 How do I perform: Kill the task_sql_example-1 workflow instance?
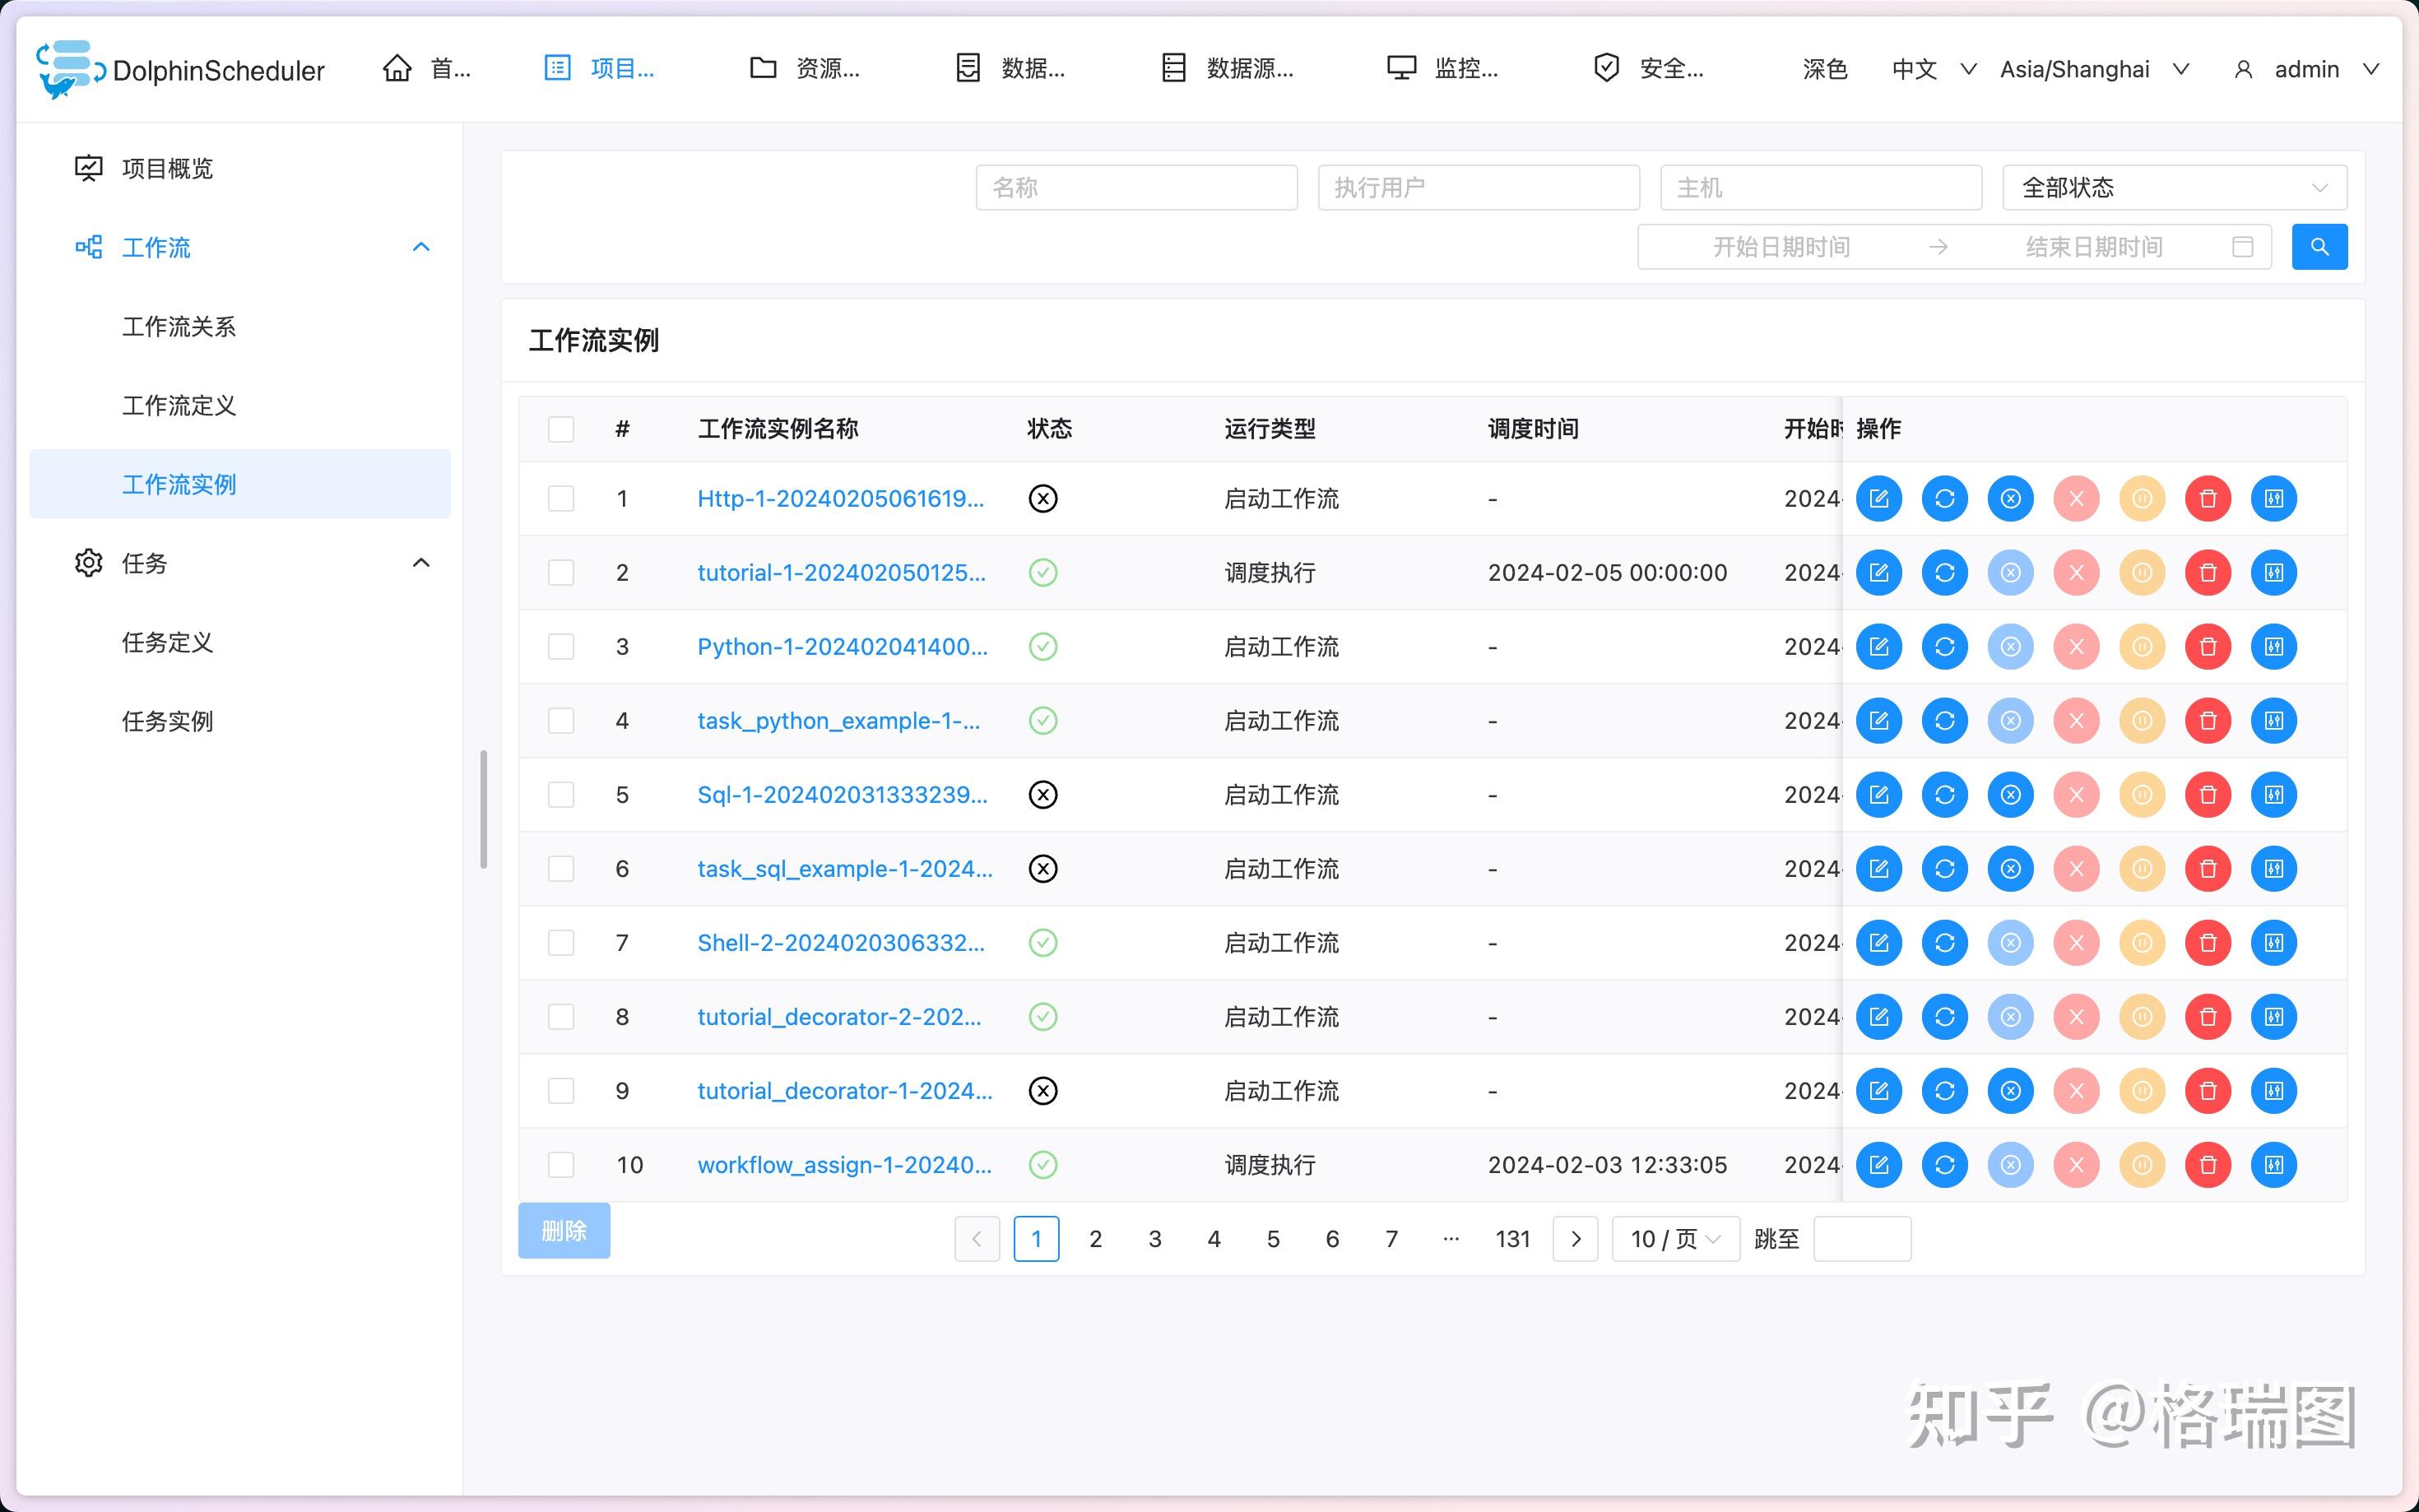tap(2077, 868)
